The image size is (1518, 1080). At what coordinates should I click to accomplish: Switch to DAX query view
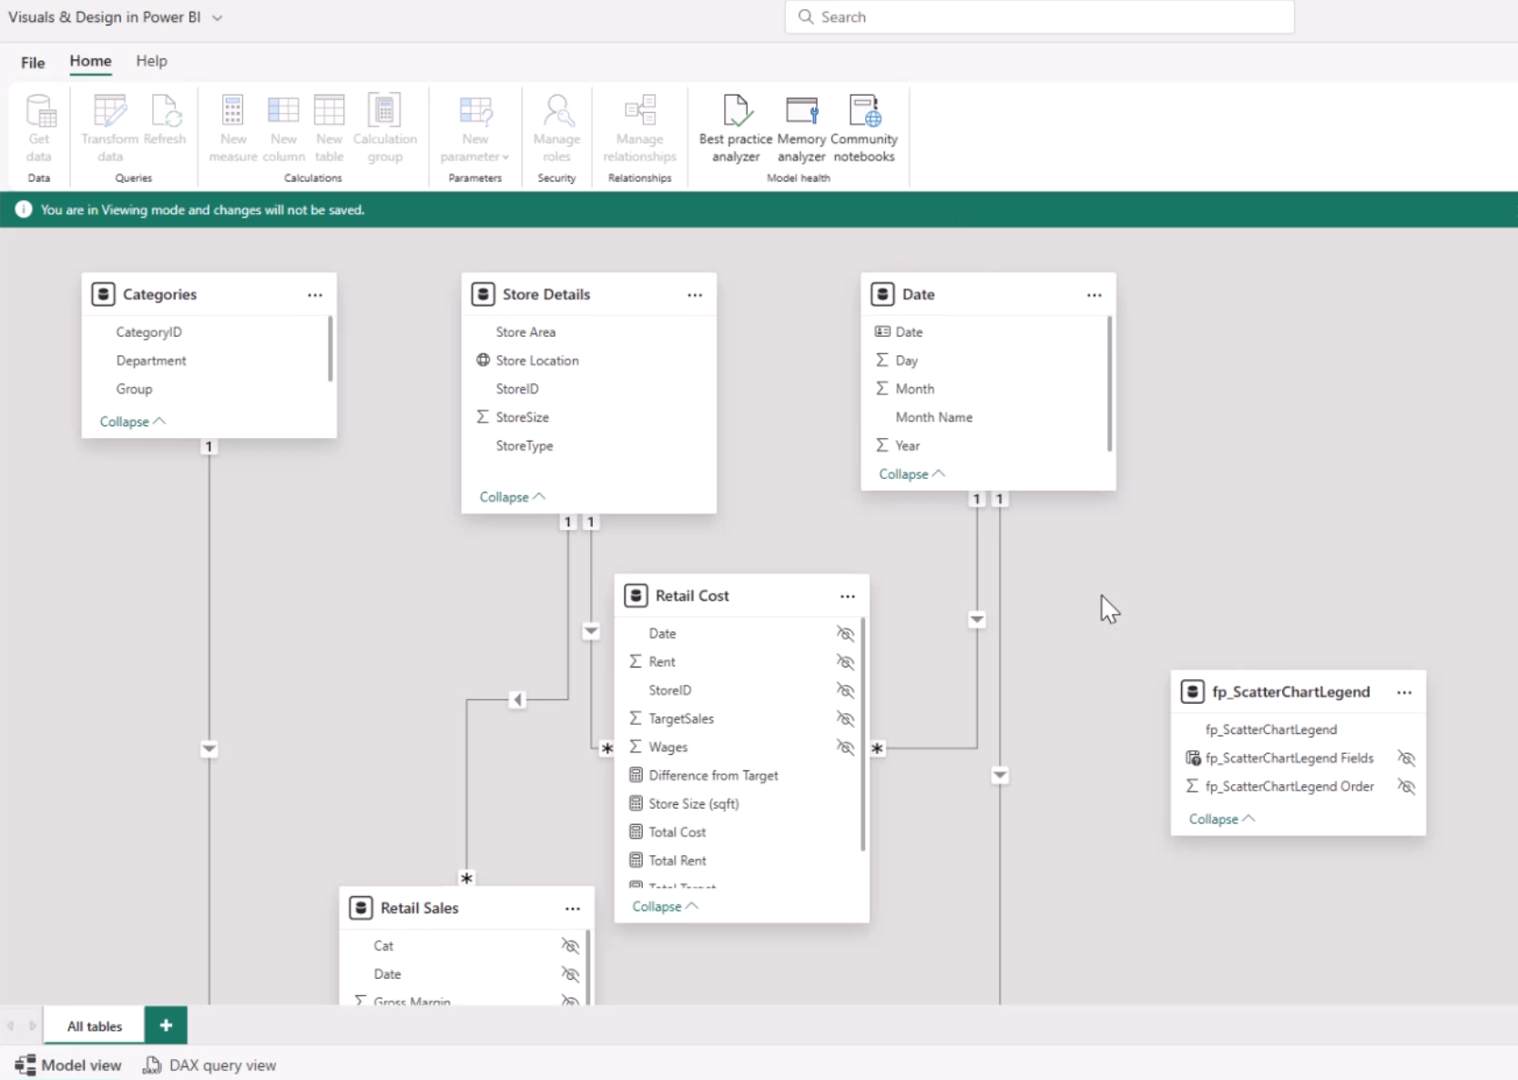(x=210, y=1065)
